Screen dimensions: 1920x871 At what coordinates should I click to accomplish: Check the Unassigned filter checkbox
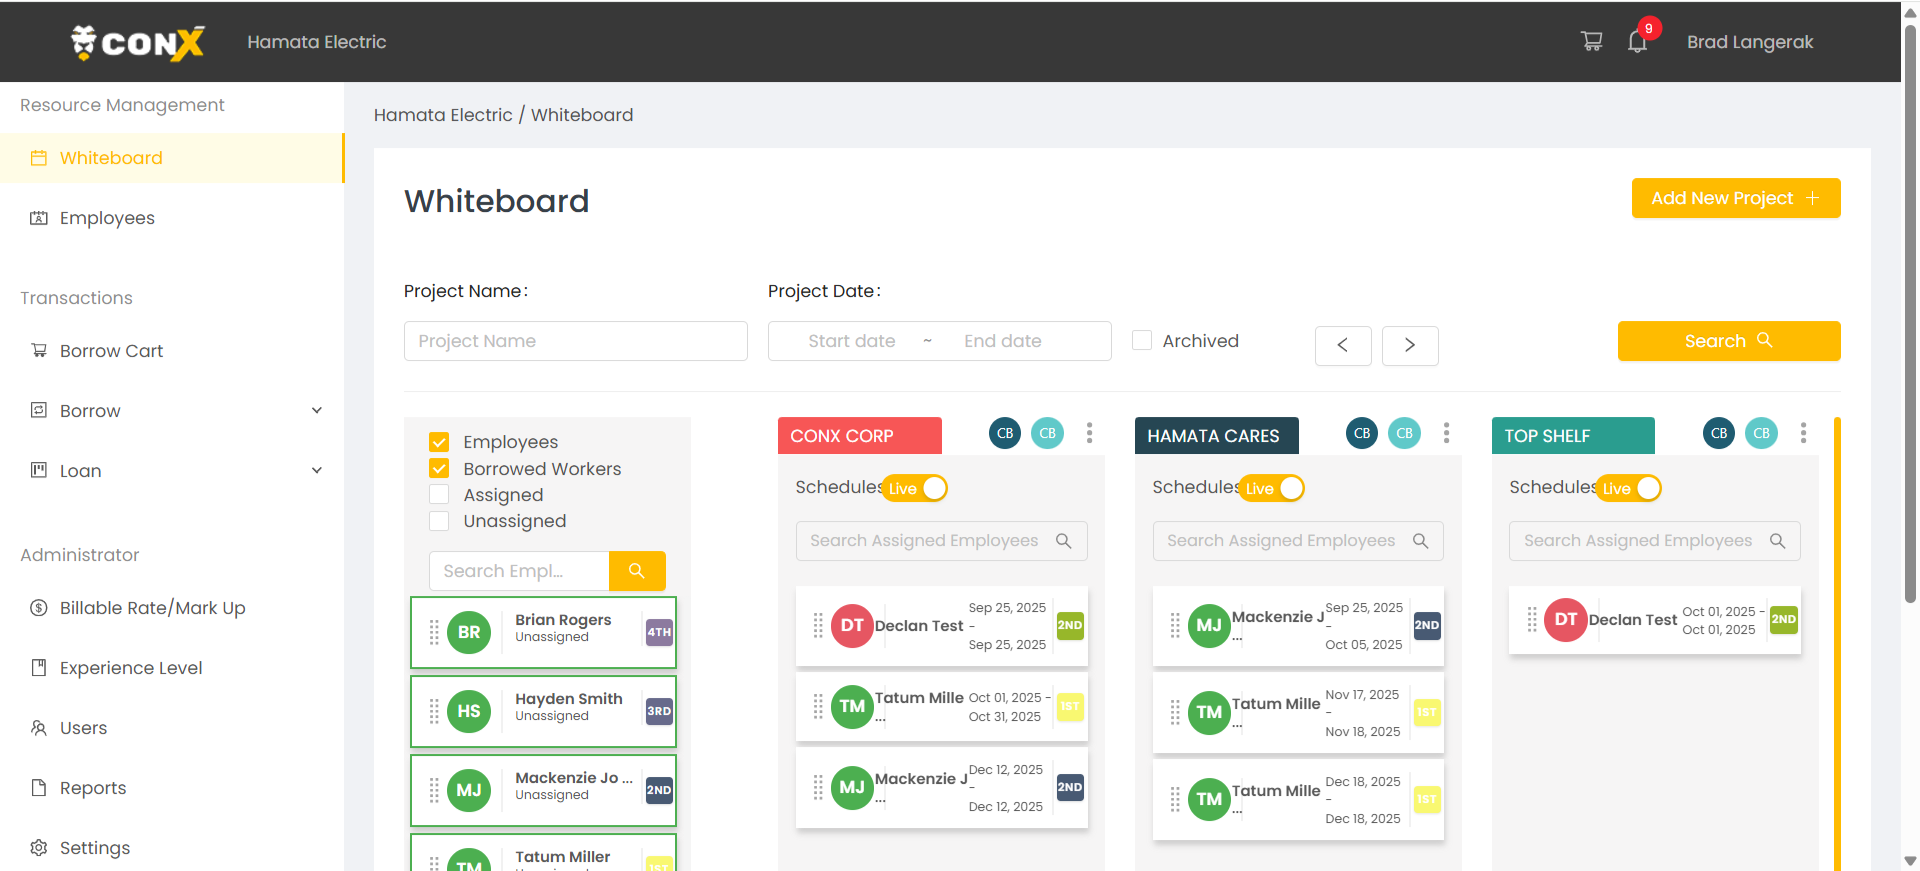pos(439,521)
